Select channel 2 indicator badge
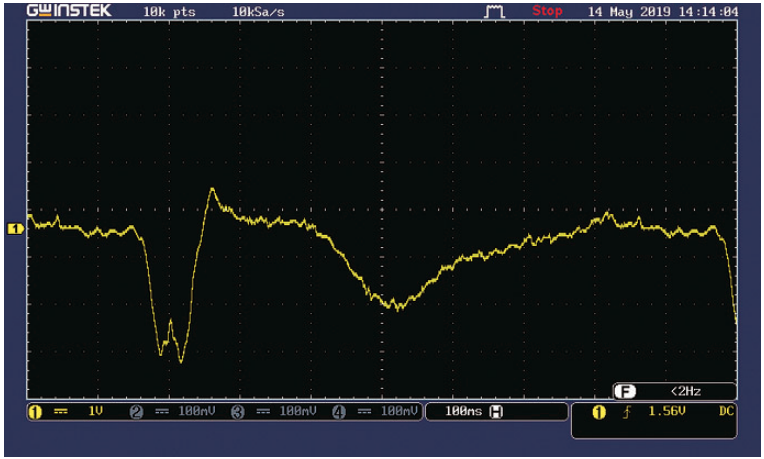This screenshot has height=459, width=764. tap(136, 412)
